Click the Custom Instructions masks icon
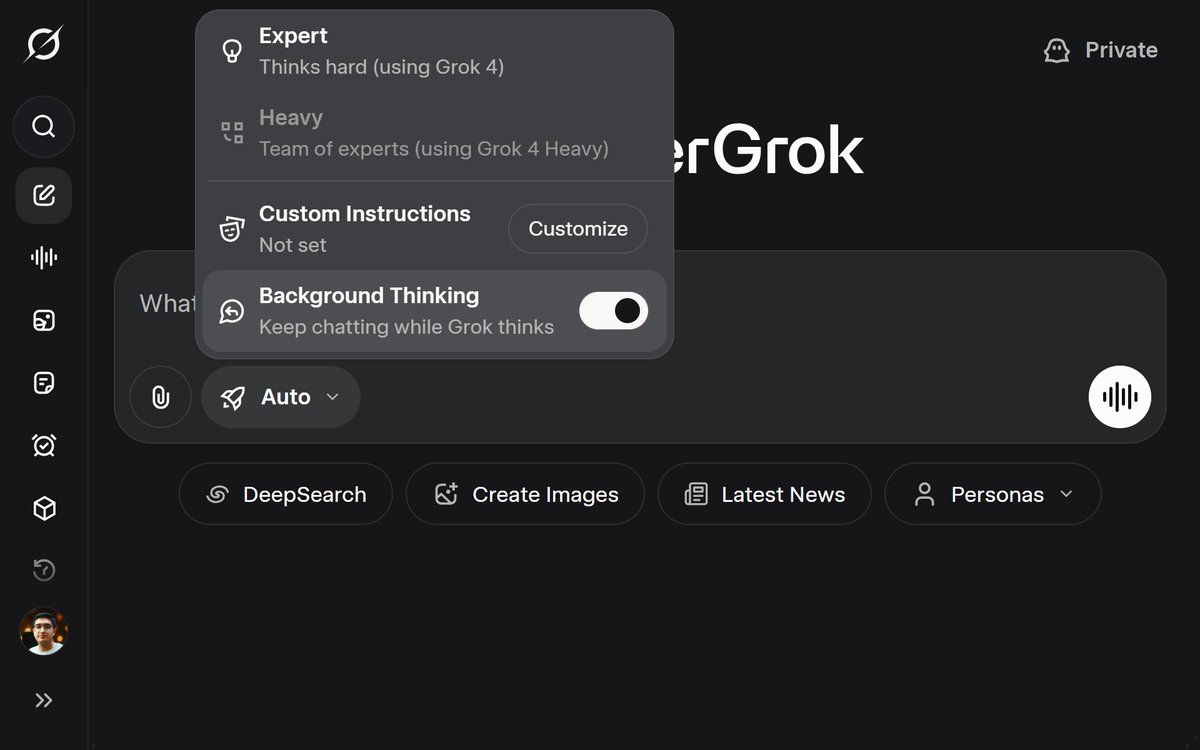This screenshot has width=1200, height=750. [x=232, y=229]
